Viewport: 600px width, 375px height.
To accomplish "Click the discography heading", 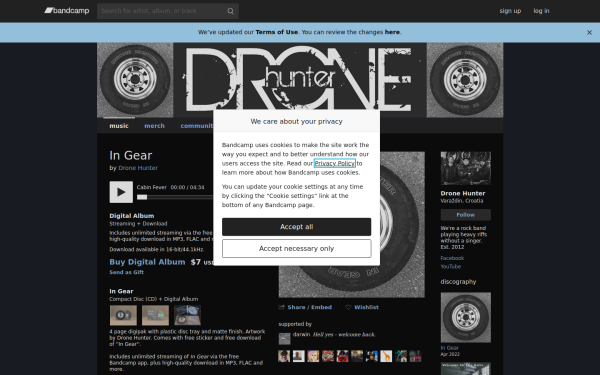I will 458,282.
